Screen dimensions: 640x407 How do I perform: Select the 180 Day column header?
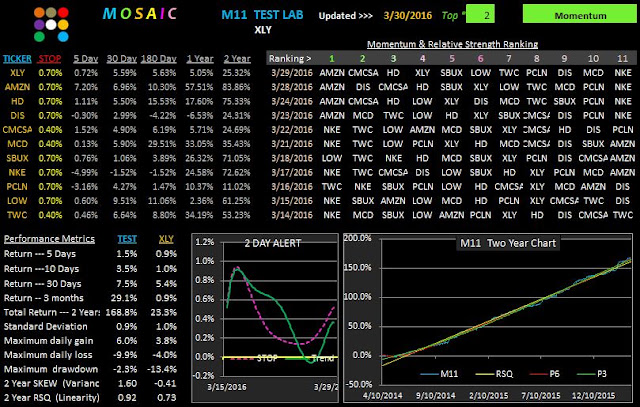158,59
